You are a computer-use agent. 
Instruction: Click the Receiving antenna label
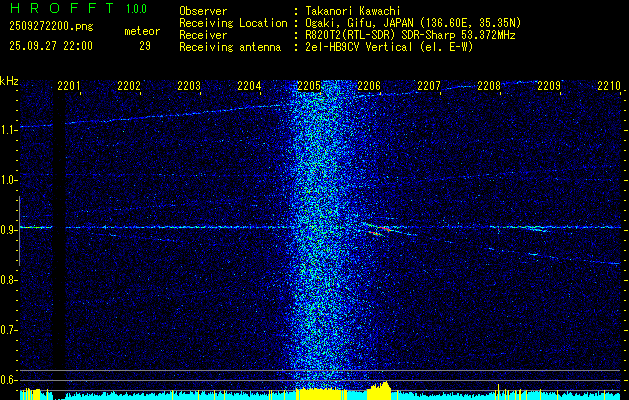(x=230, y=47)
